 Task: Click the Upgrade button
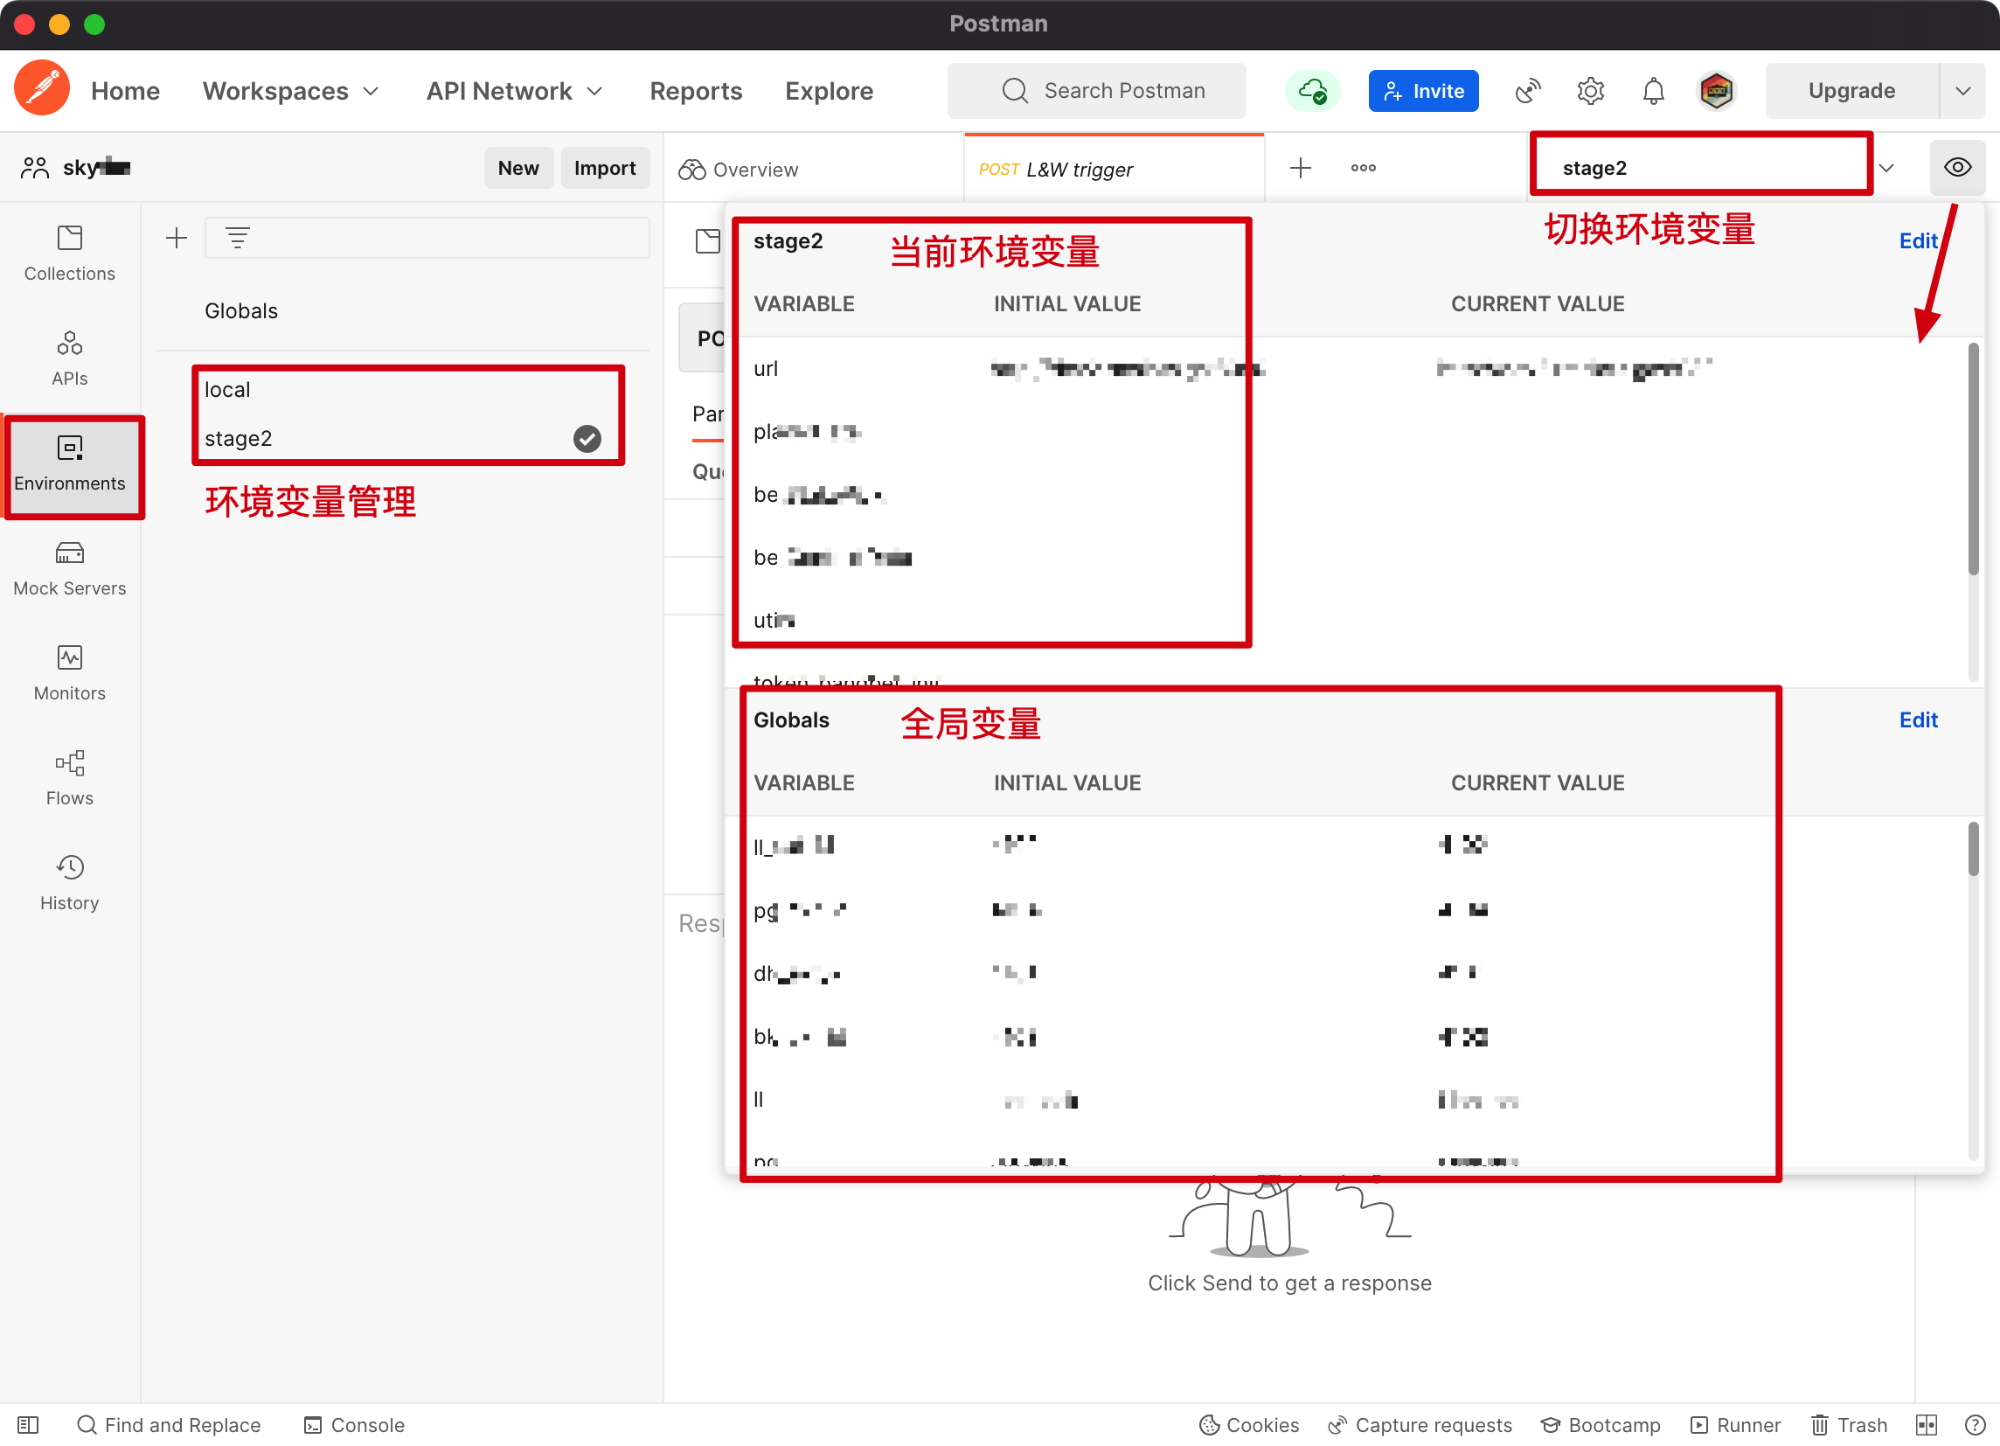pyautogui.click(x=1852, y=91)
